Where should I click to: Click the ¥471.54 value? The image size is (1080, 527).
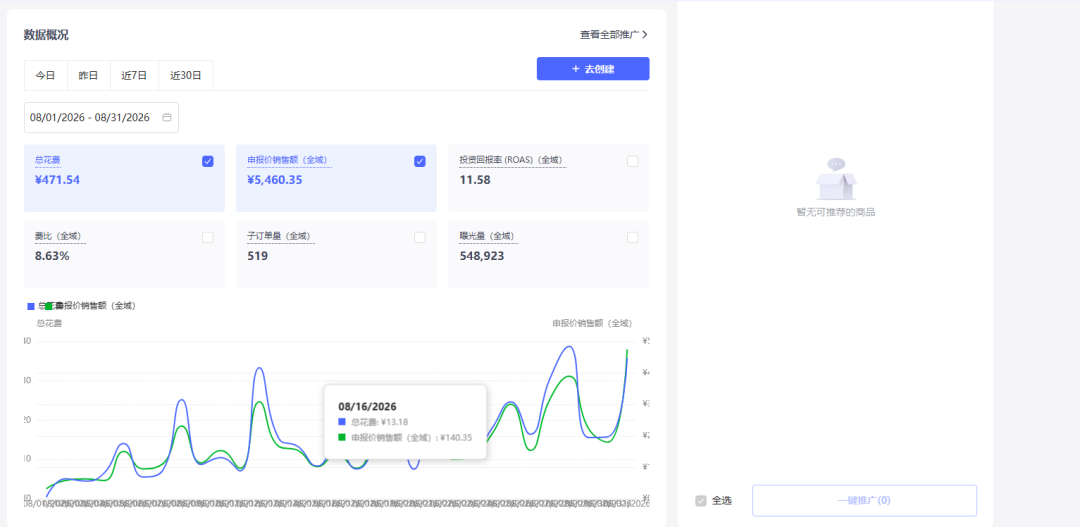tap(58, 180)
